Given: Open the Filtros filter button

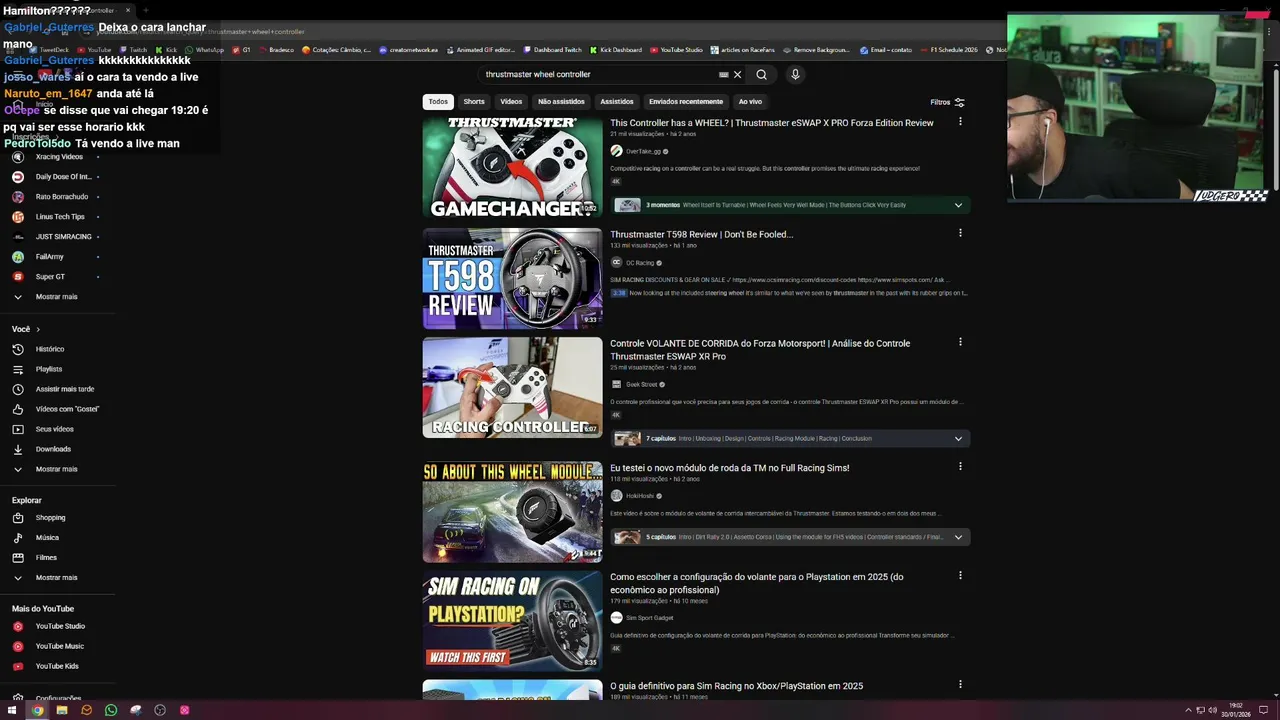Looking at the screenshot, I should 947,102.
